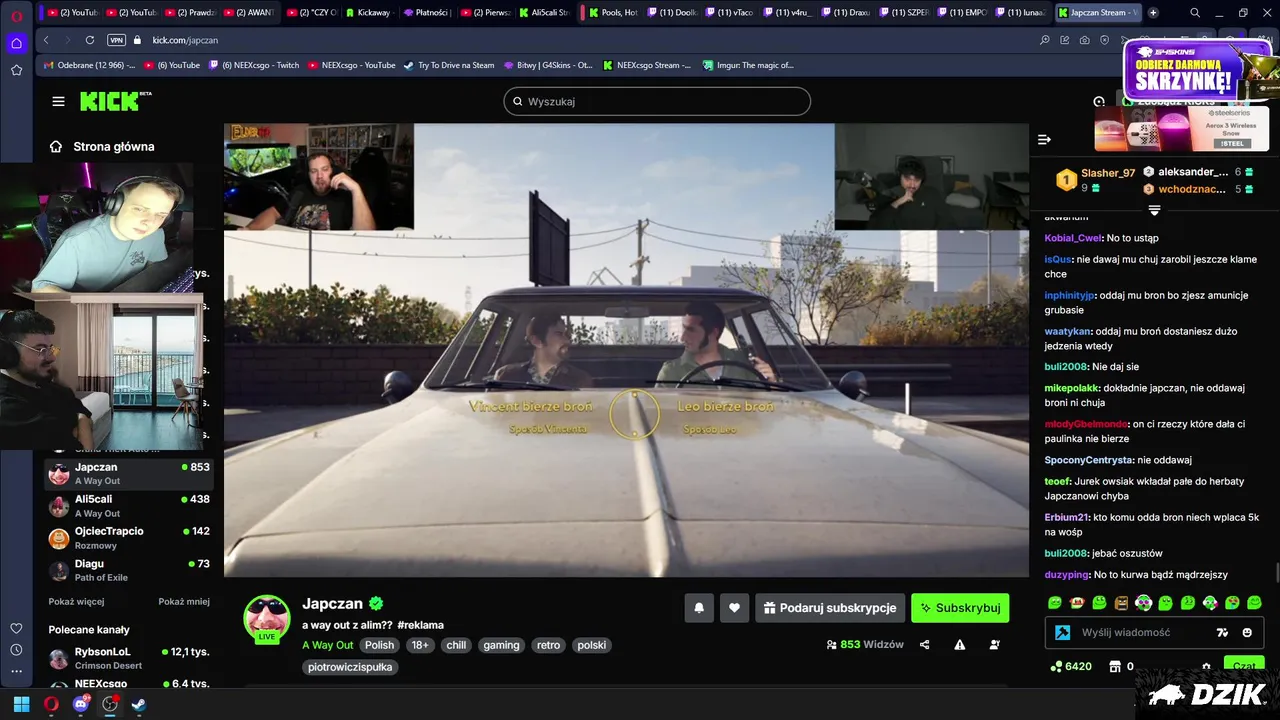The height and width of the screenshot is (720, 1280).
Task: Click the blue hammer badge in chat input
Action: tap(1063, 632)
